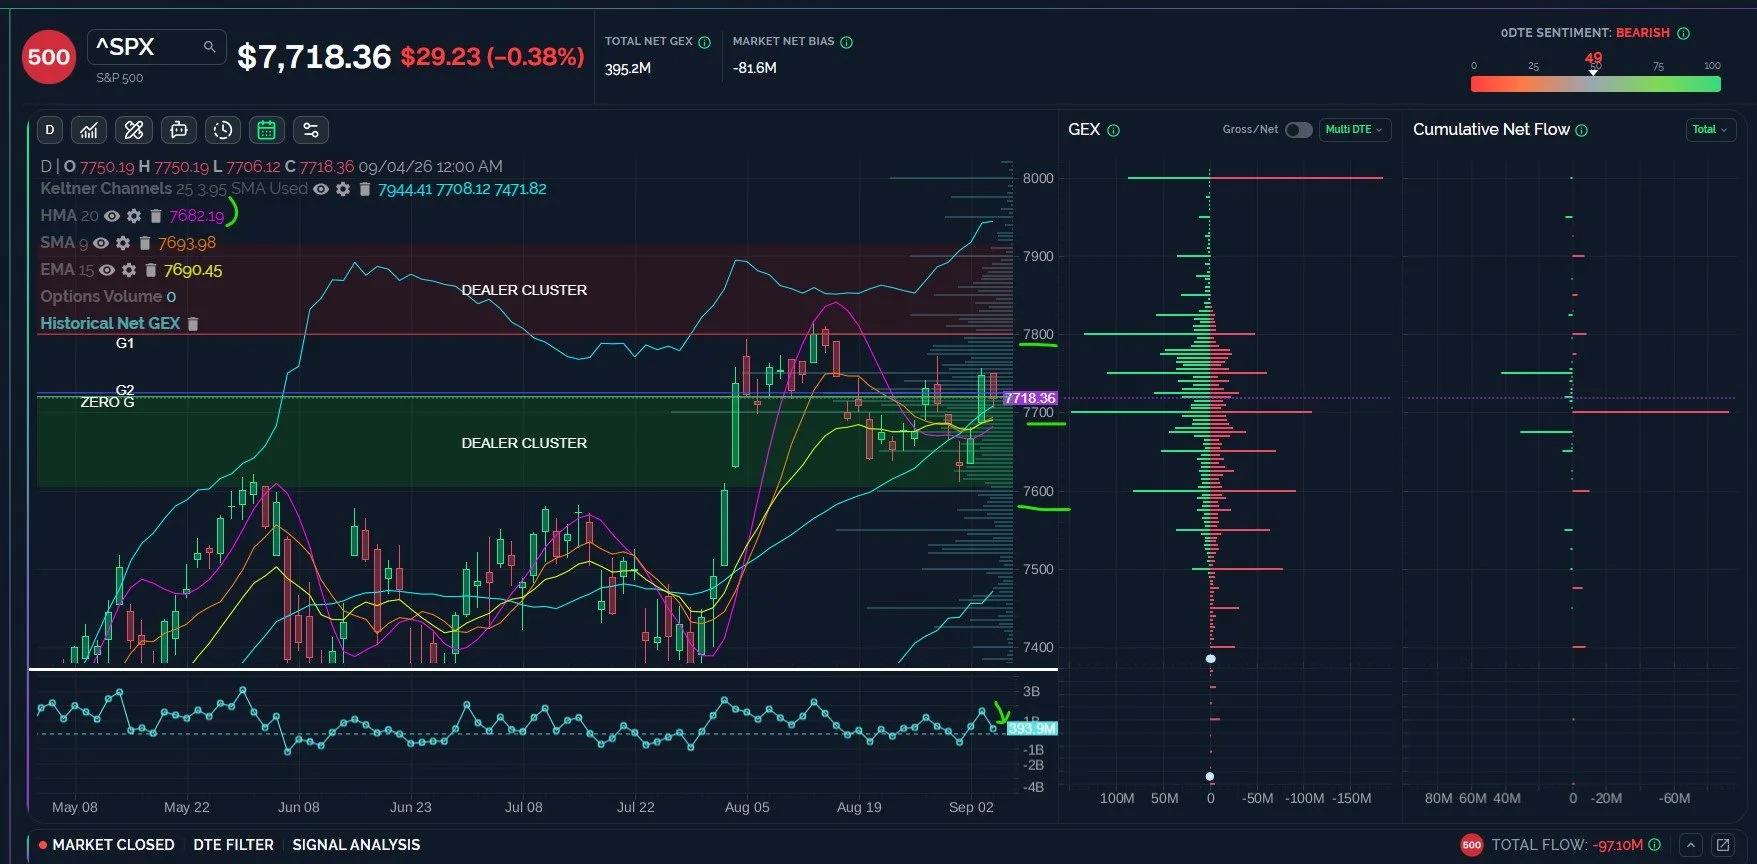The height and width of the screenshot is (864, 1757).
Task: Open the Total dropdown in Cumulative Net Flow
Action: [1710, 130]
